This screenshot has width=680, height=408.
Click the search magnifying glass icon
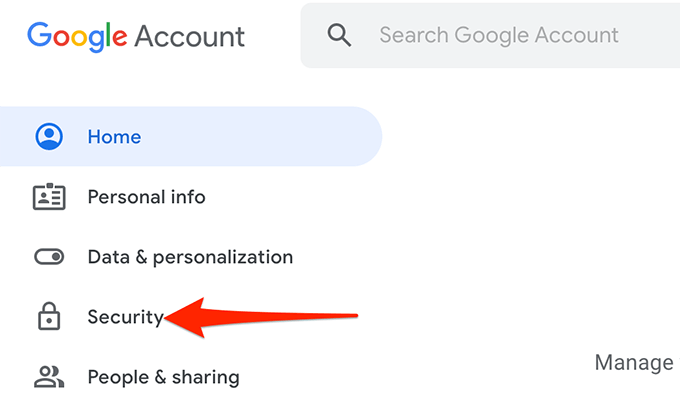(x=340, y=36)
